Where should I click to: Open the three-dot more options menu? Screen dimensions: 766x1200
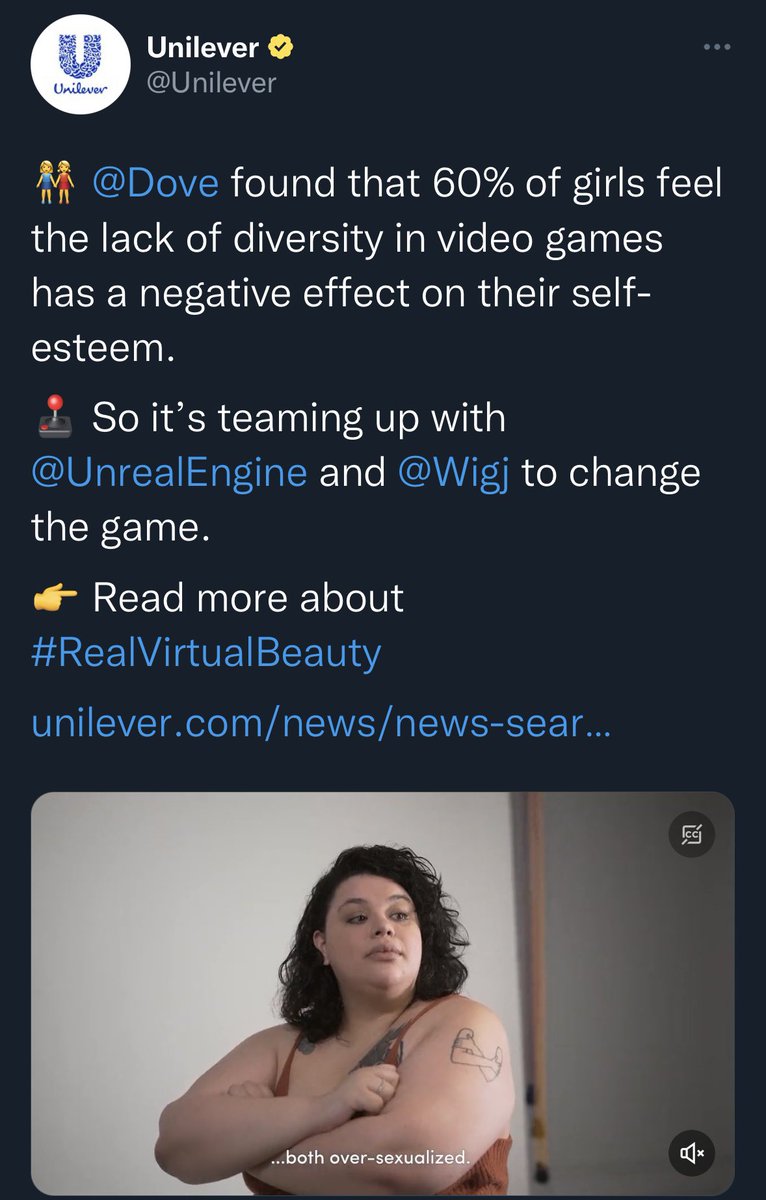click(x=716, y=47)
